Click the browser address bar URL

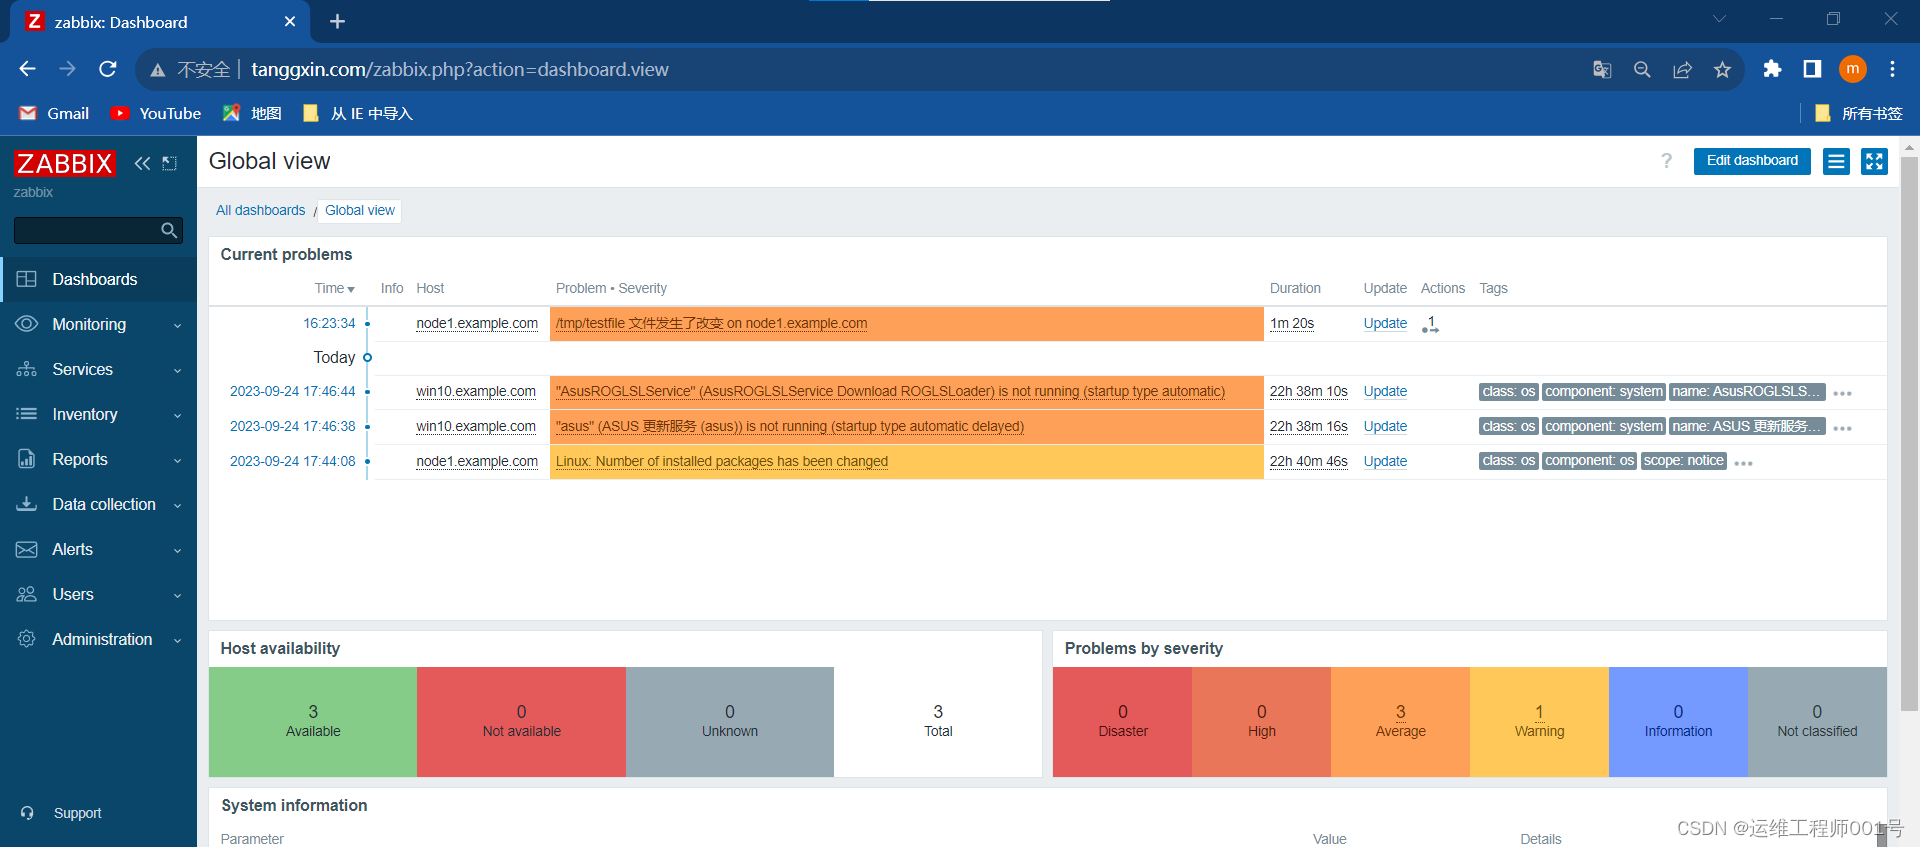460,69
